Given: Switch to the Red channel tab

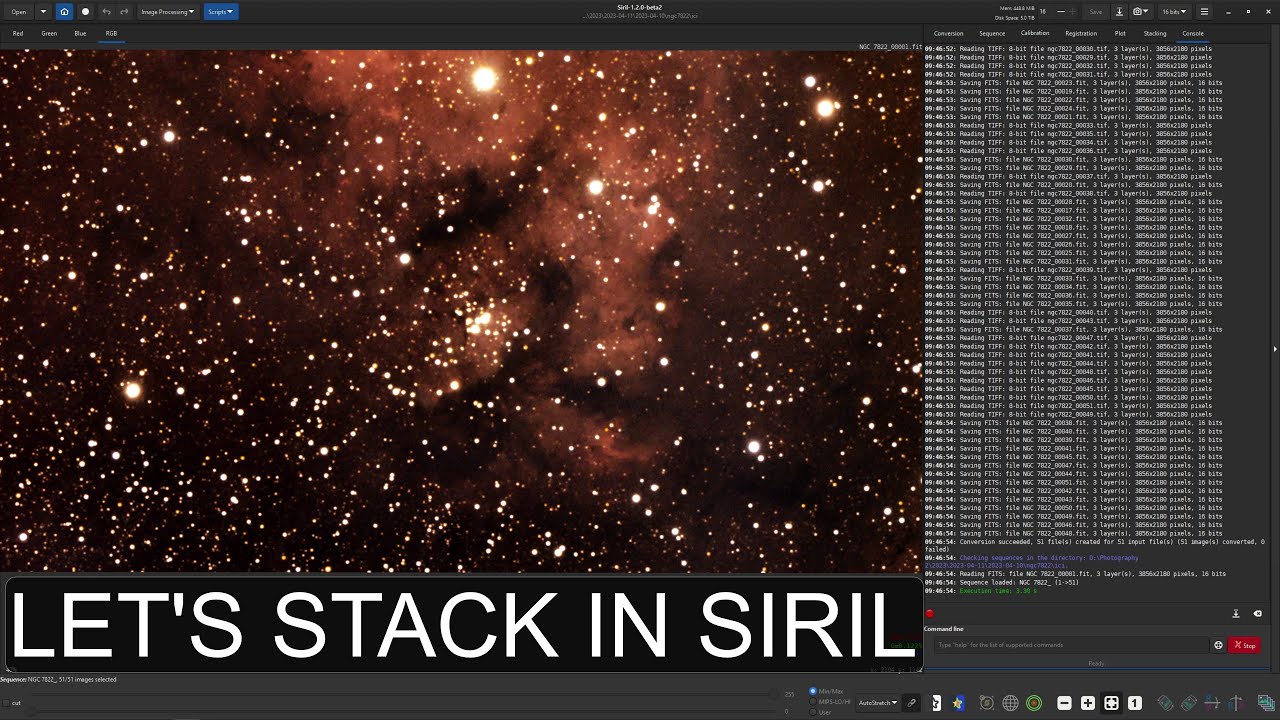Looking at the screenshot, I should click(18, 33).
